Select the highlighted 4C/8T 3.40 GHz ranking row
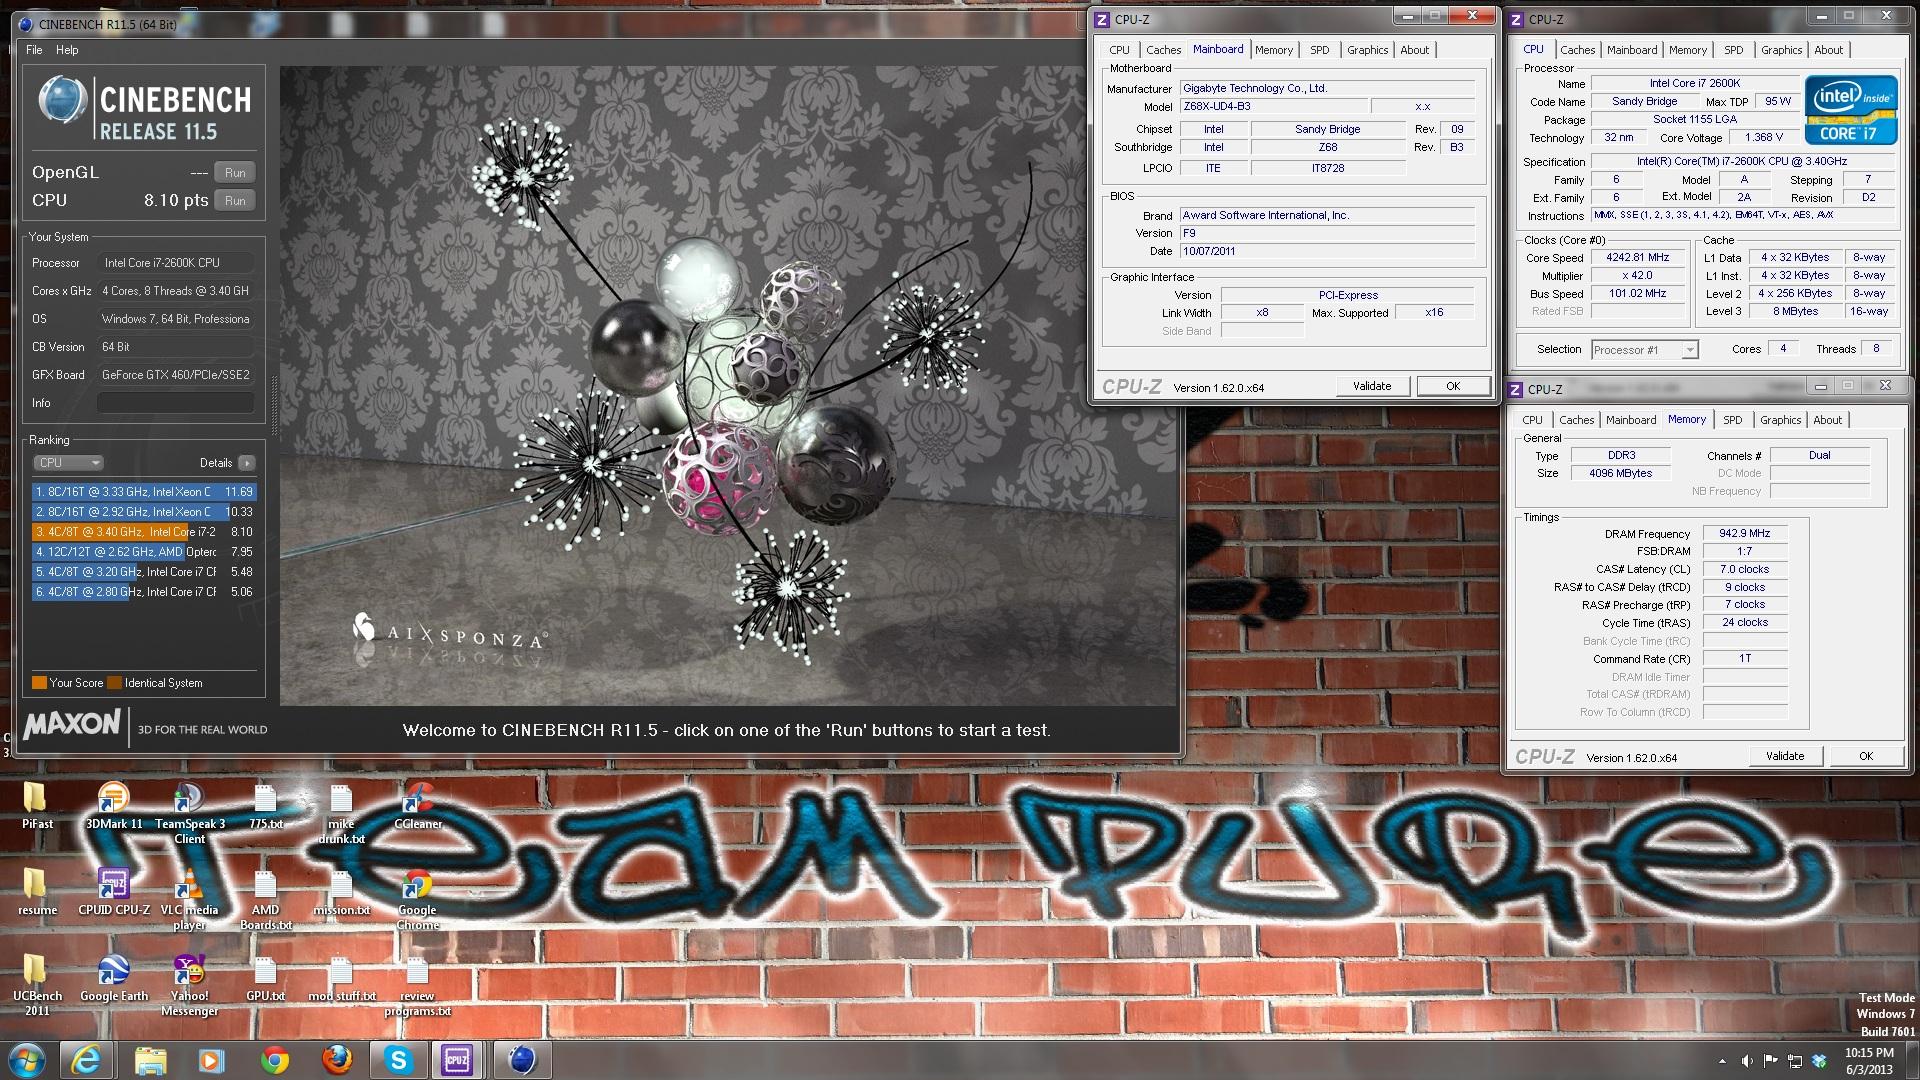The image size is (1920, 1080). click(x=144, y=532)
